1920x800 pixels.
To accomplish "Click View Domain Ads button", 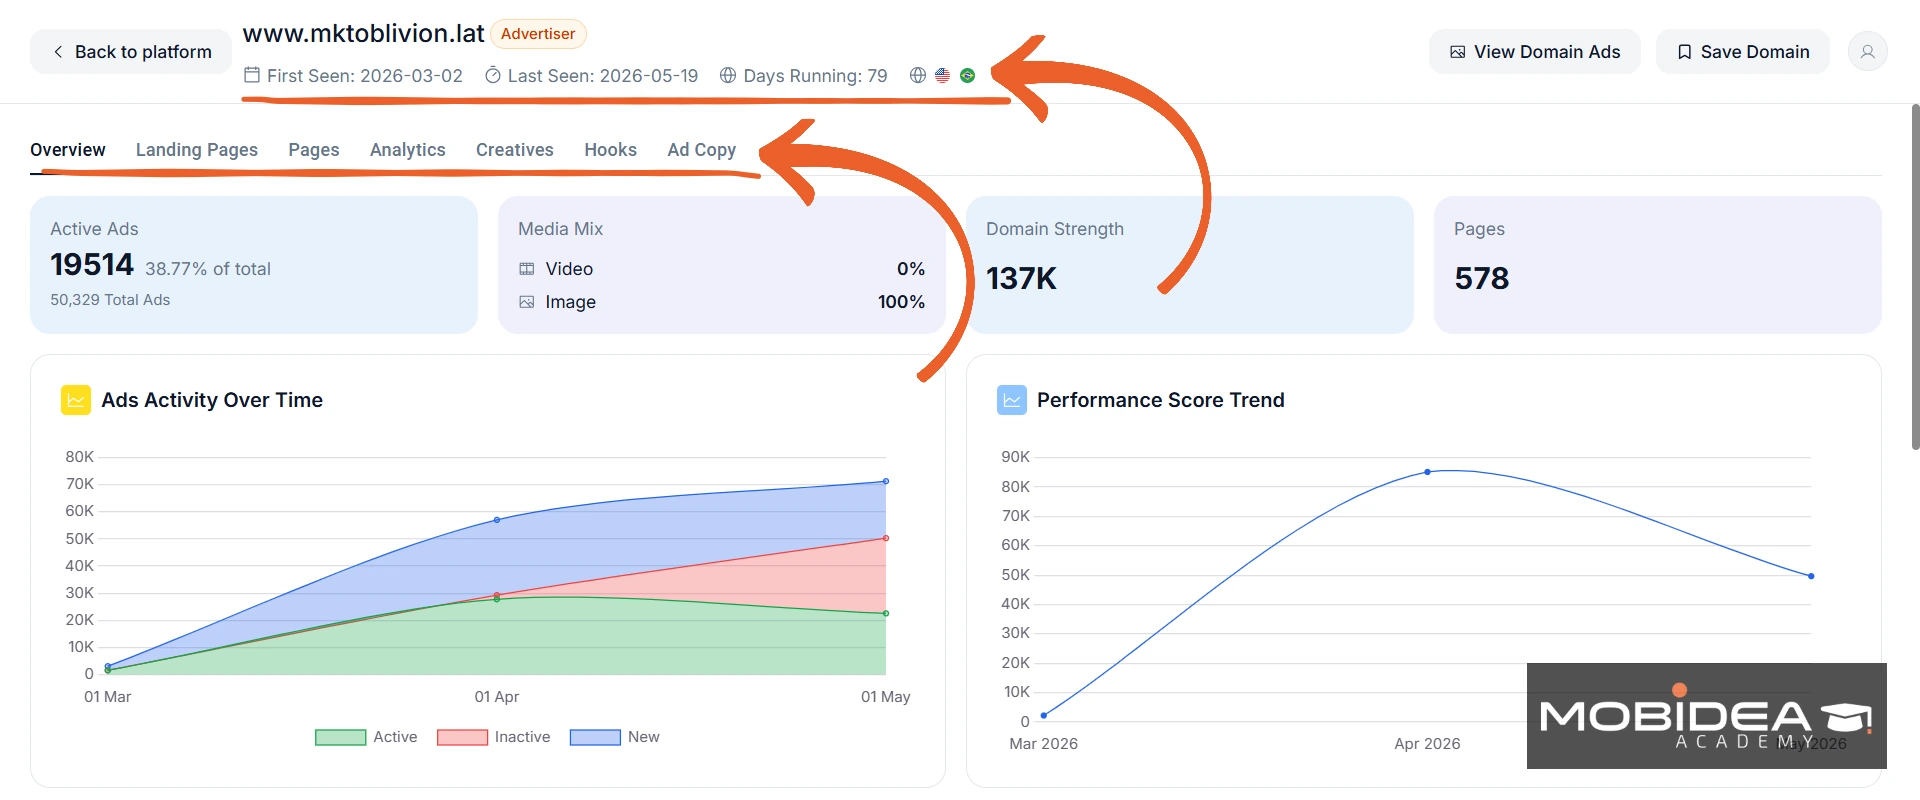I will coord(1535,51).
